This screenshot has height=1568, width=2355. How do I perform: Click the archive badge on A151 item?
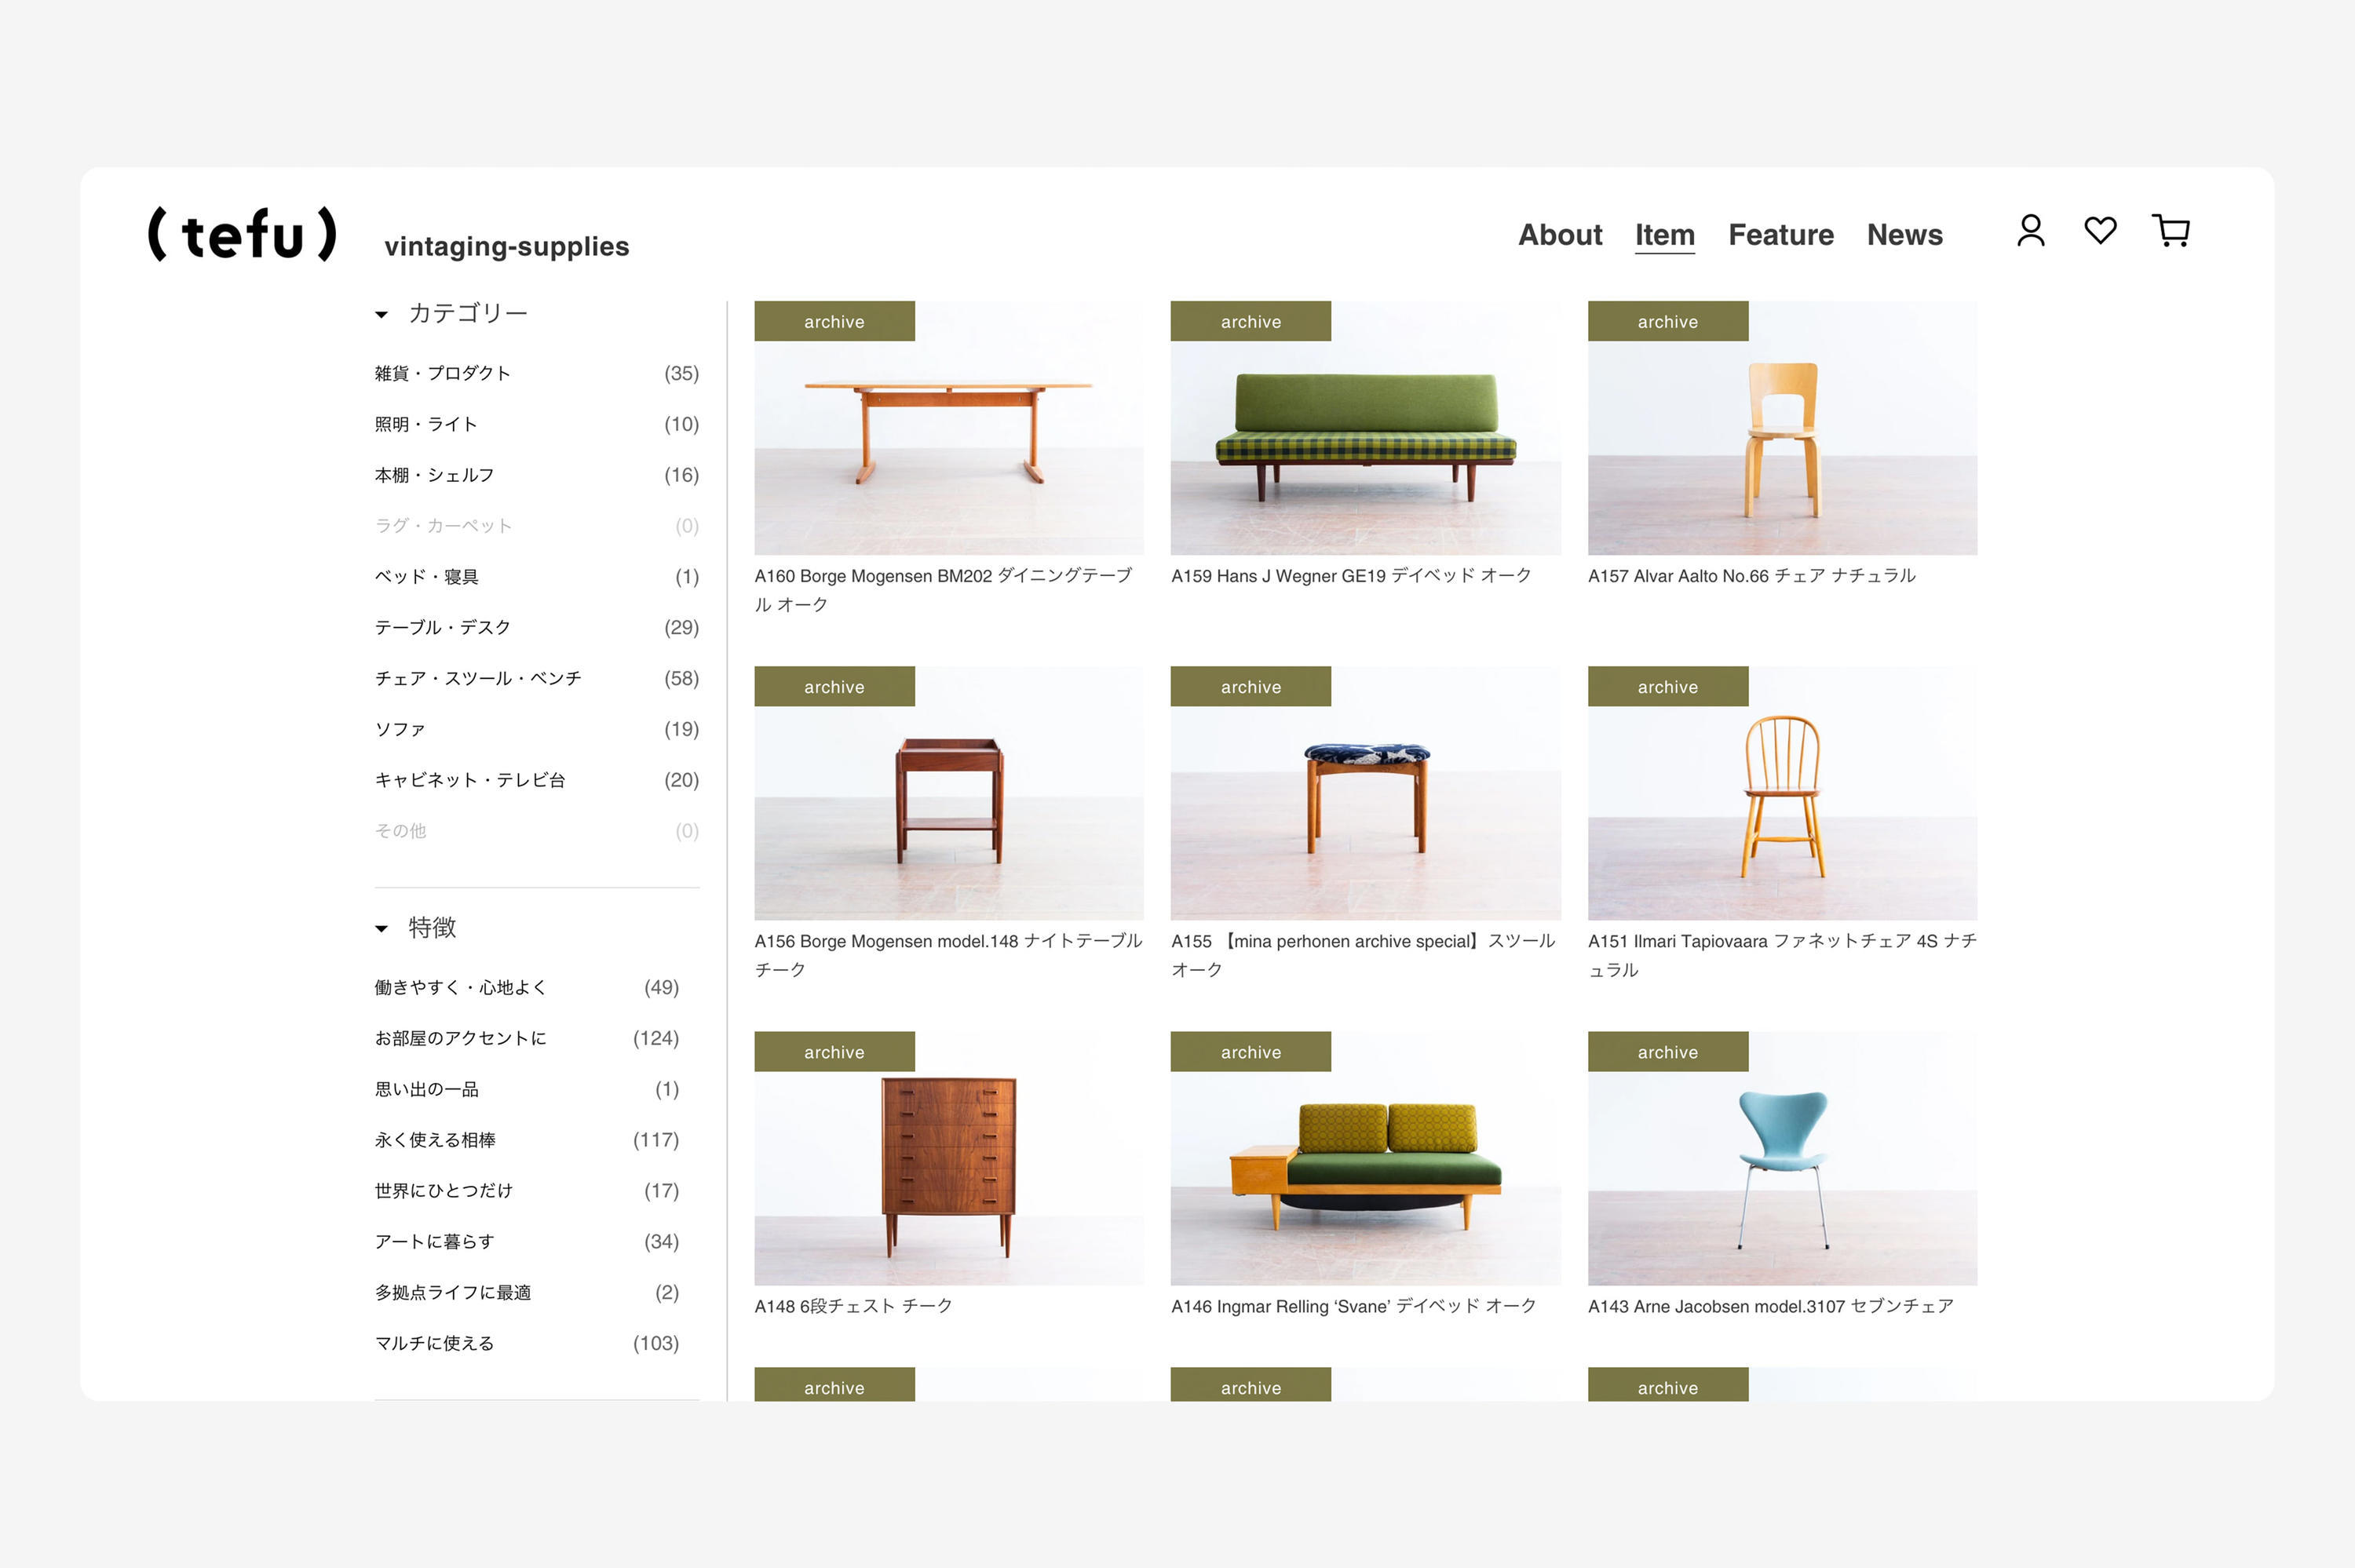coord(1668,686)
